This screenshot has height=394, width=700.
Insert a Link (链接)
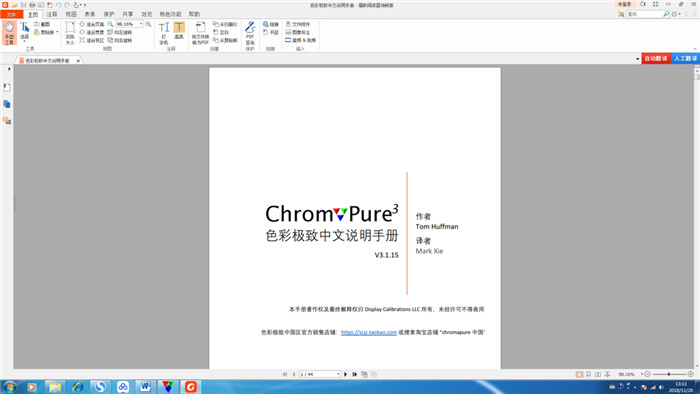coord(271,24)
